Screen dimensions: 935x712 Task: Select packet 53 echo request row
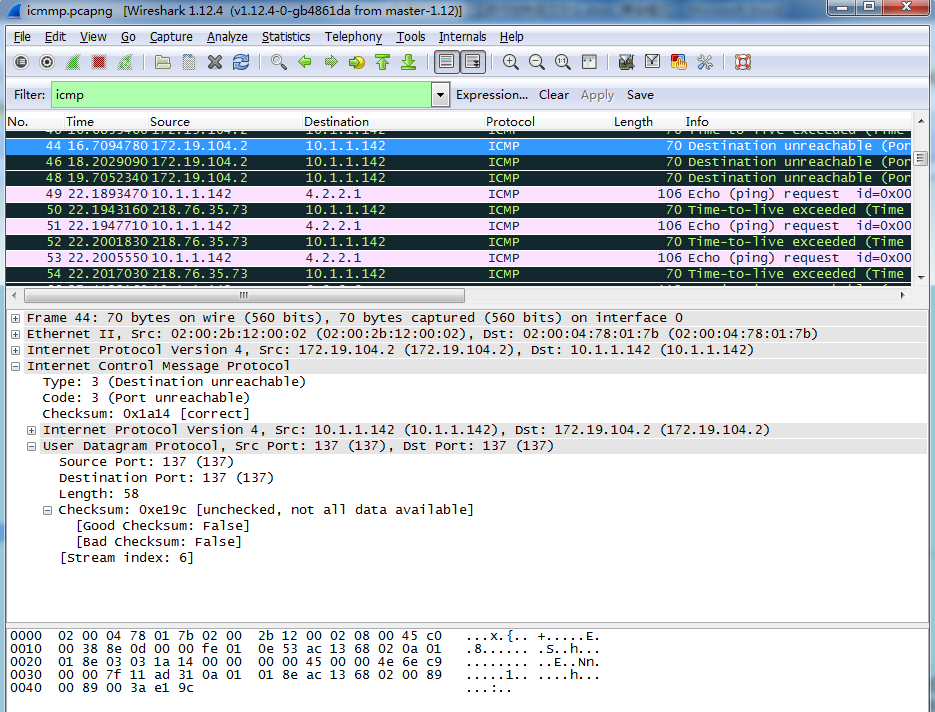pyautogui.click(x=459, y=258)
